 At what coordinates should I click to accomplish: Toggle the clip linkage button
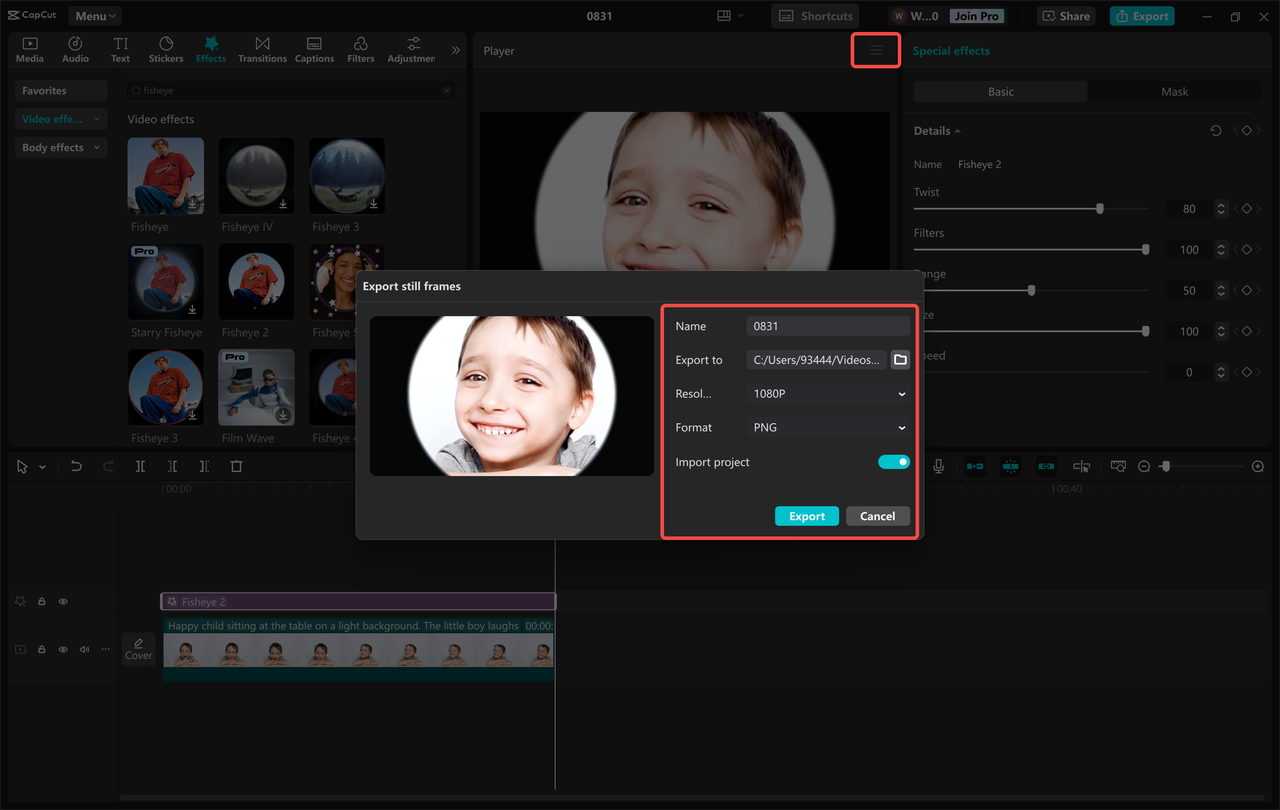point(1045,466)
